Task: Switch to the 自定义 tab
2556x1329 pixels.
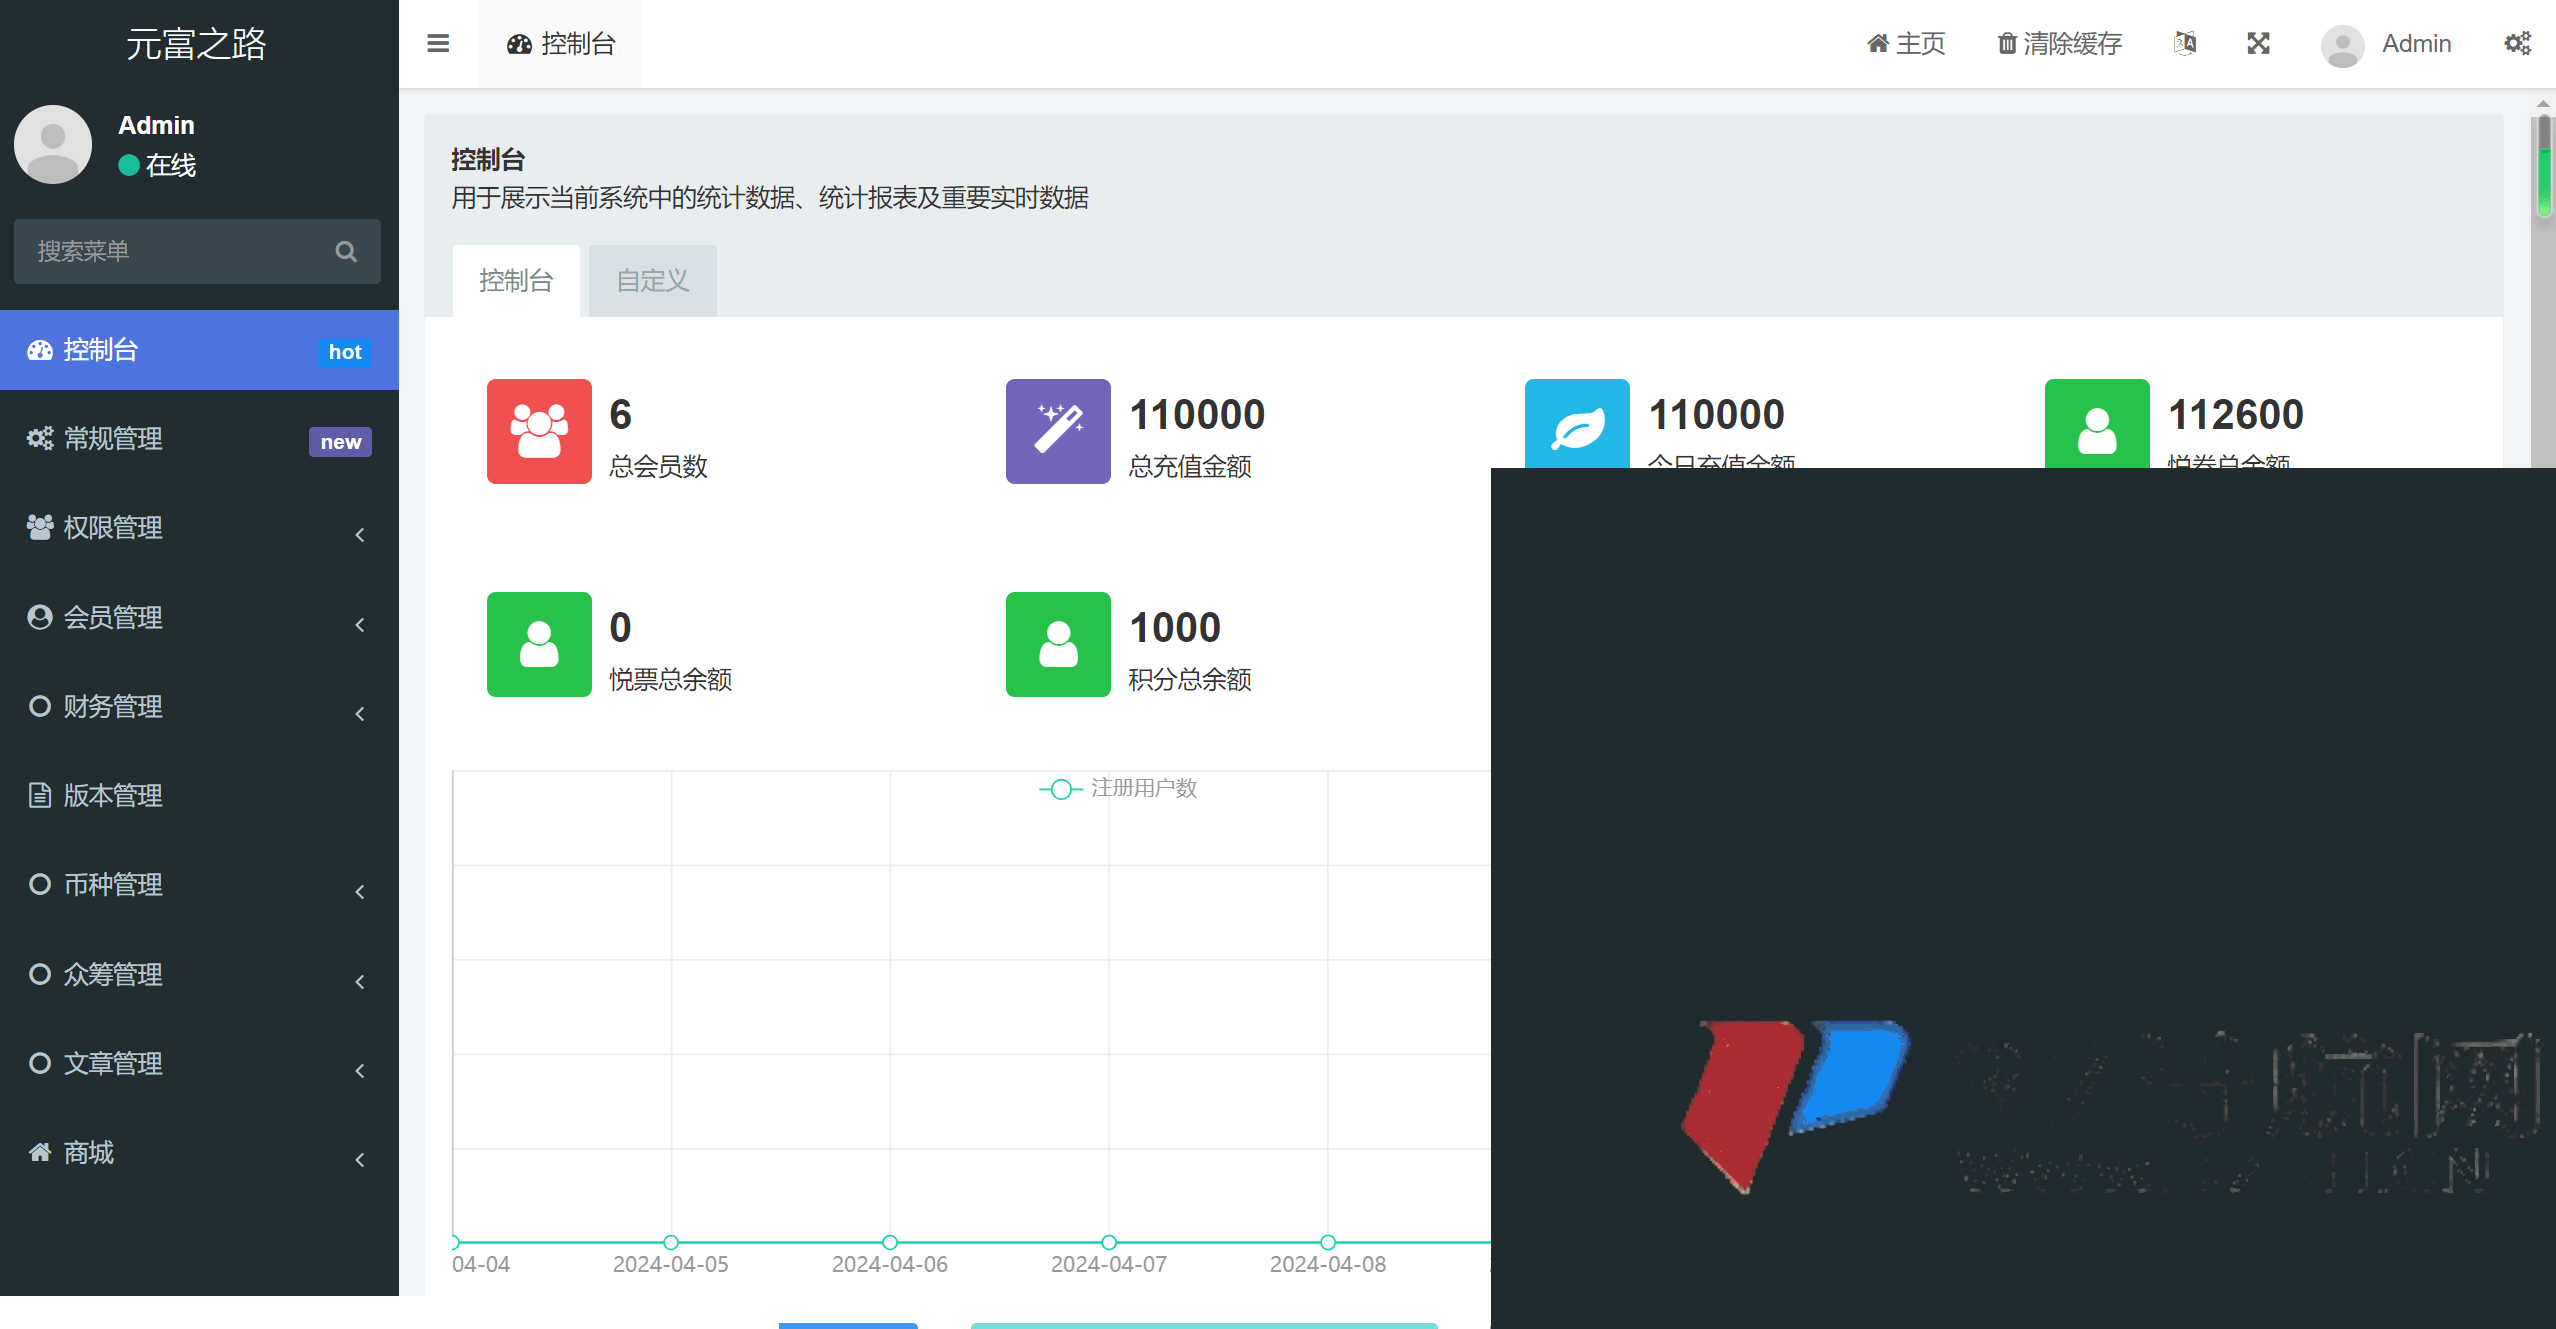Action: click(652, 281)
